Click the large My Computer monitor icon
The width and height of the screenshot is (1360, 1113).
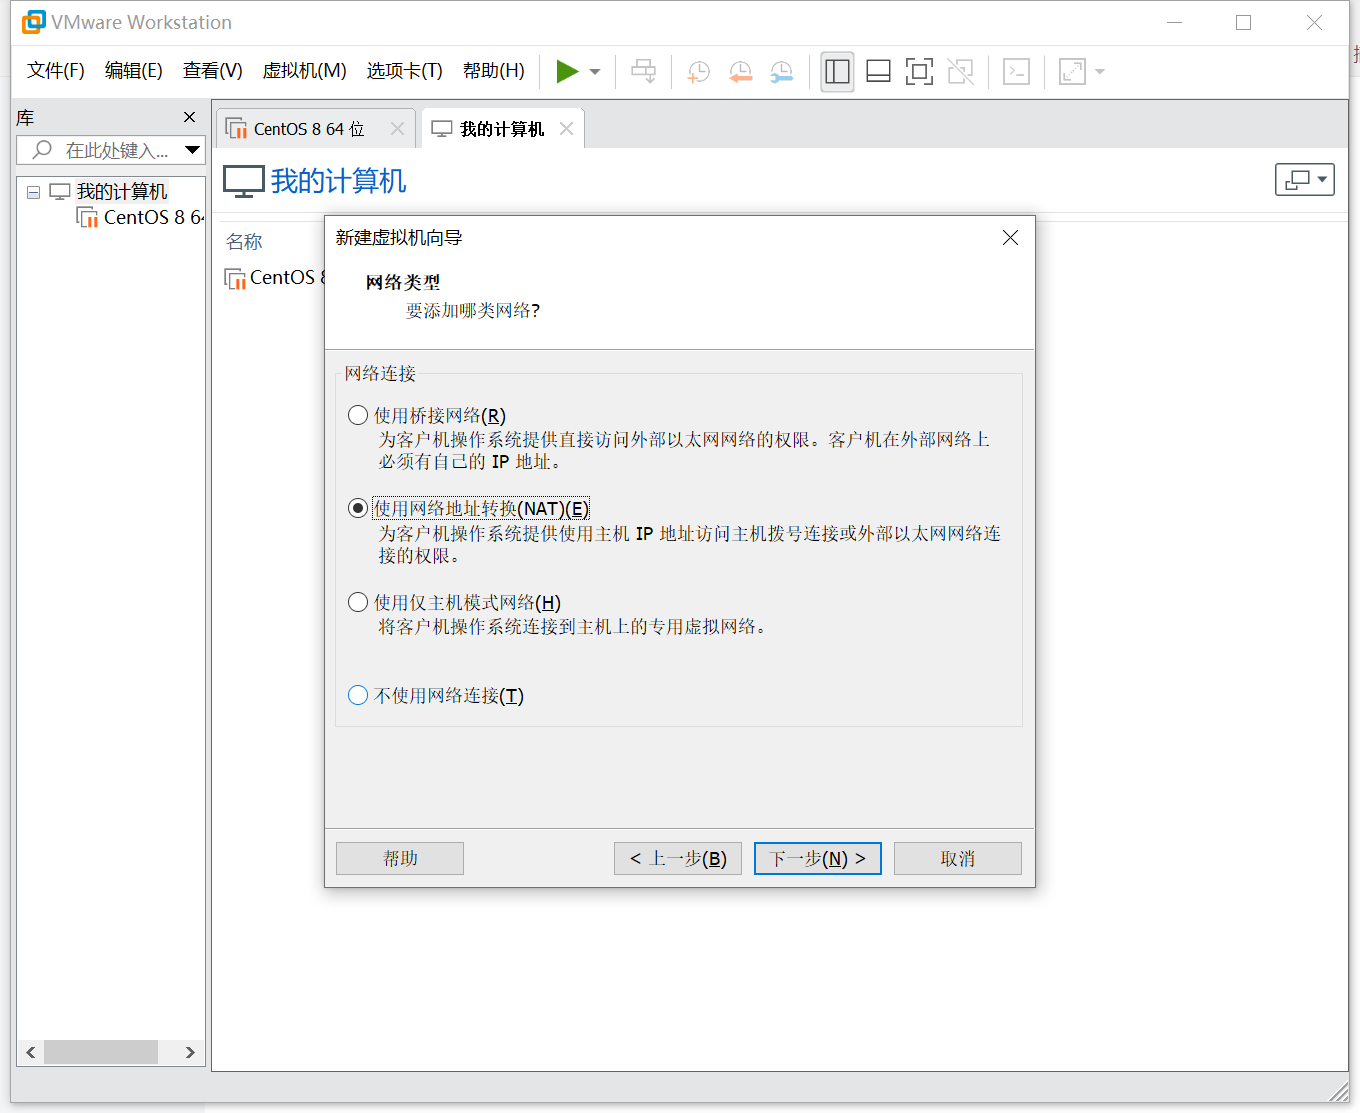click(x=243, y=181)
